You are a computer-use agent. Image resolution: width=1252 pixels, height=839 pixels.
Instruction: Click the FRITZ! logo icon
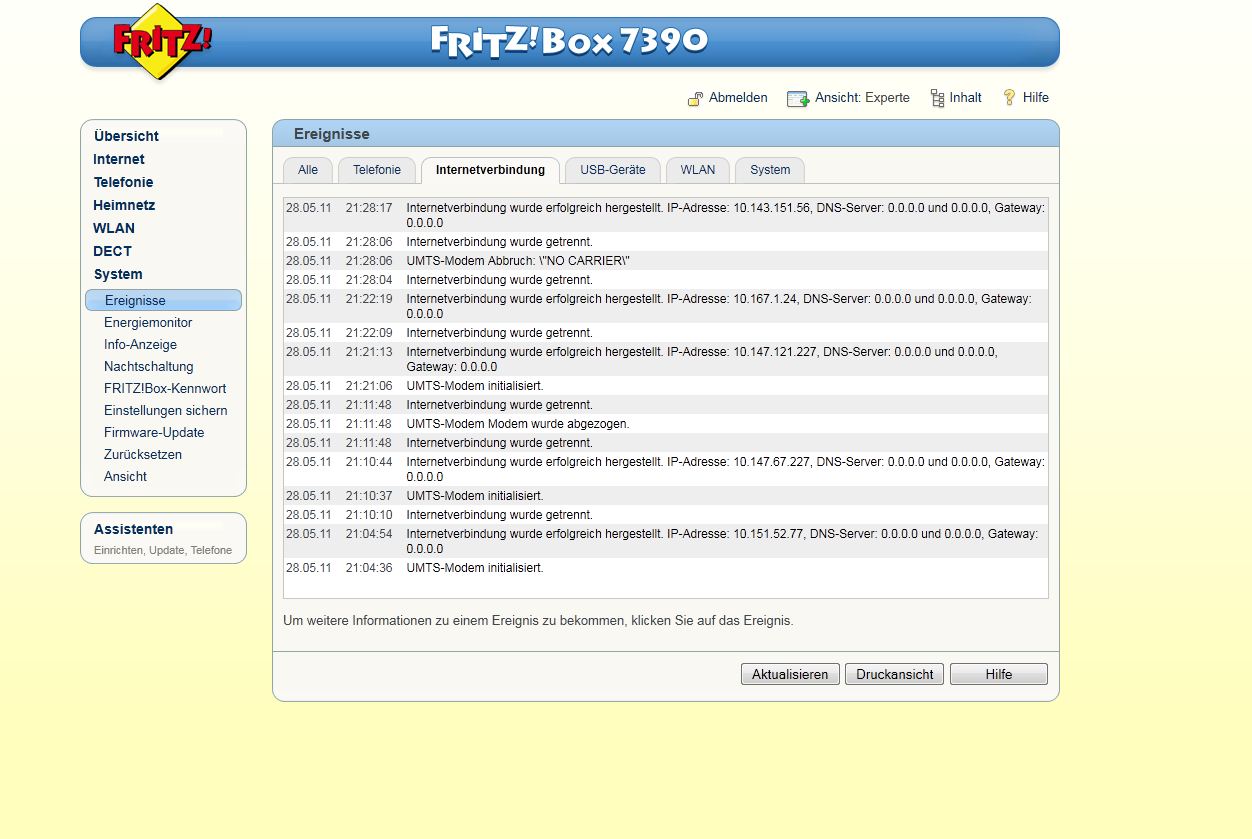[162, 42]
